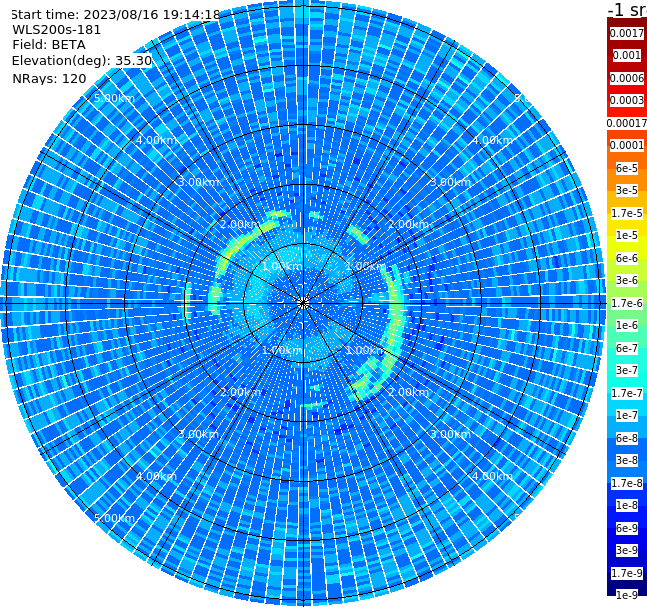Viewport: 647px width, 607px height.
Task: Select the 1.7e-7 colorbar label
Action: click(x=627, y=393)
